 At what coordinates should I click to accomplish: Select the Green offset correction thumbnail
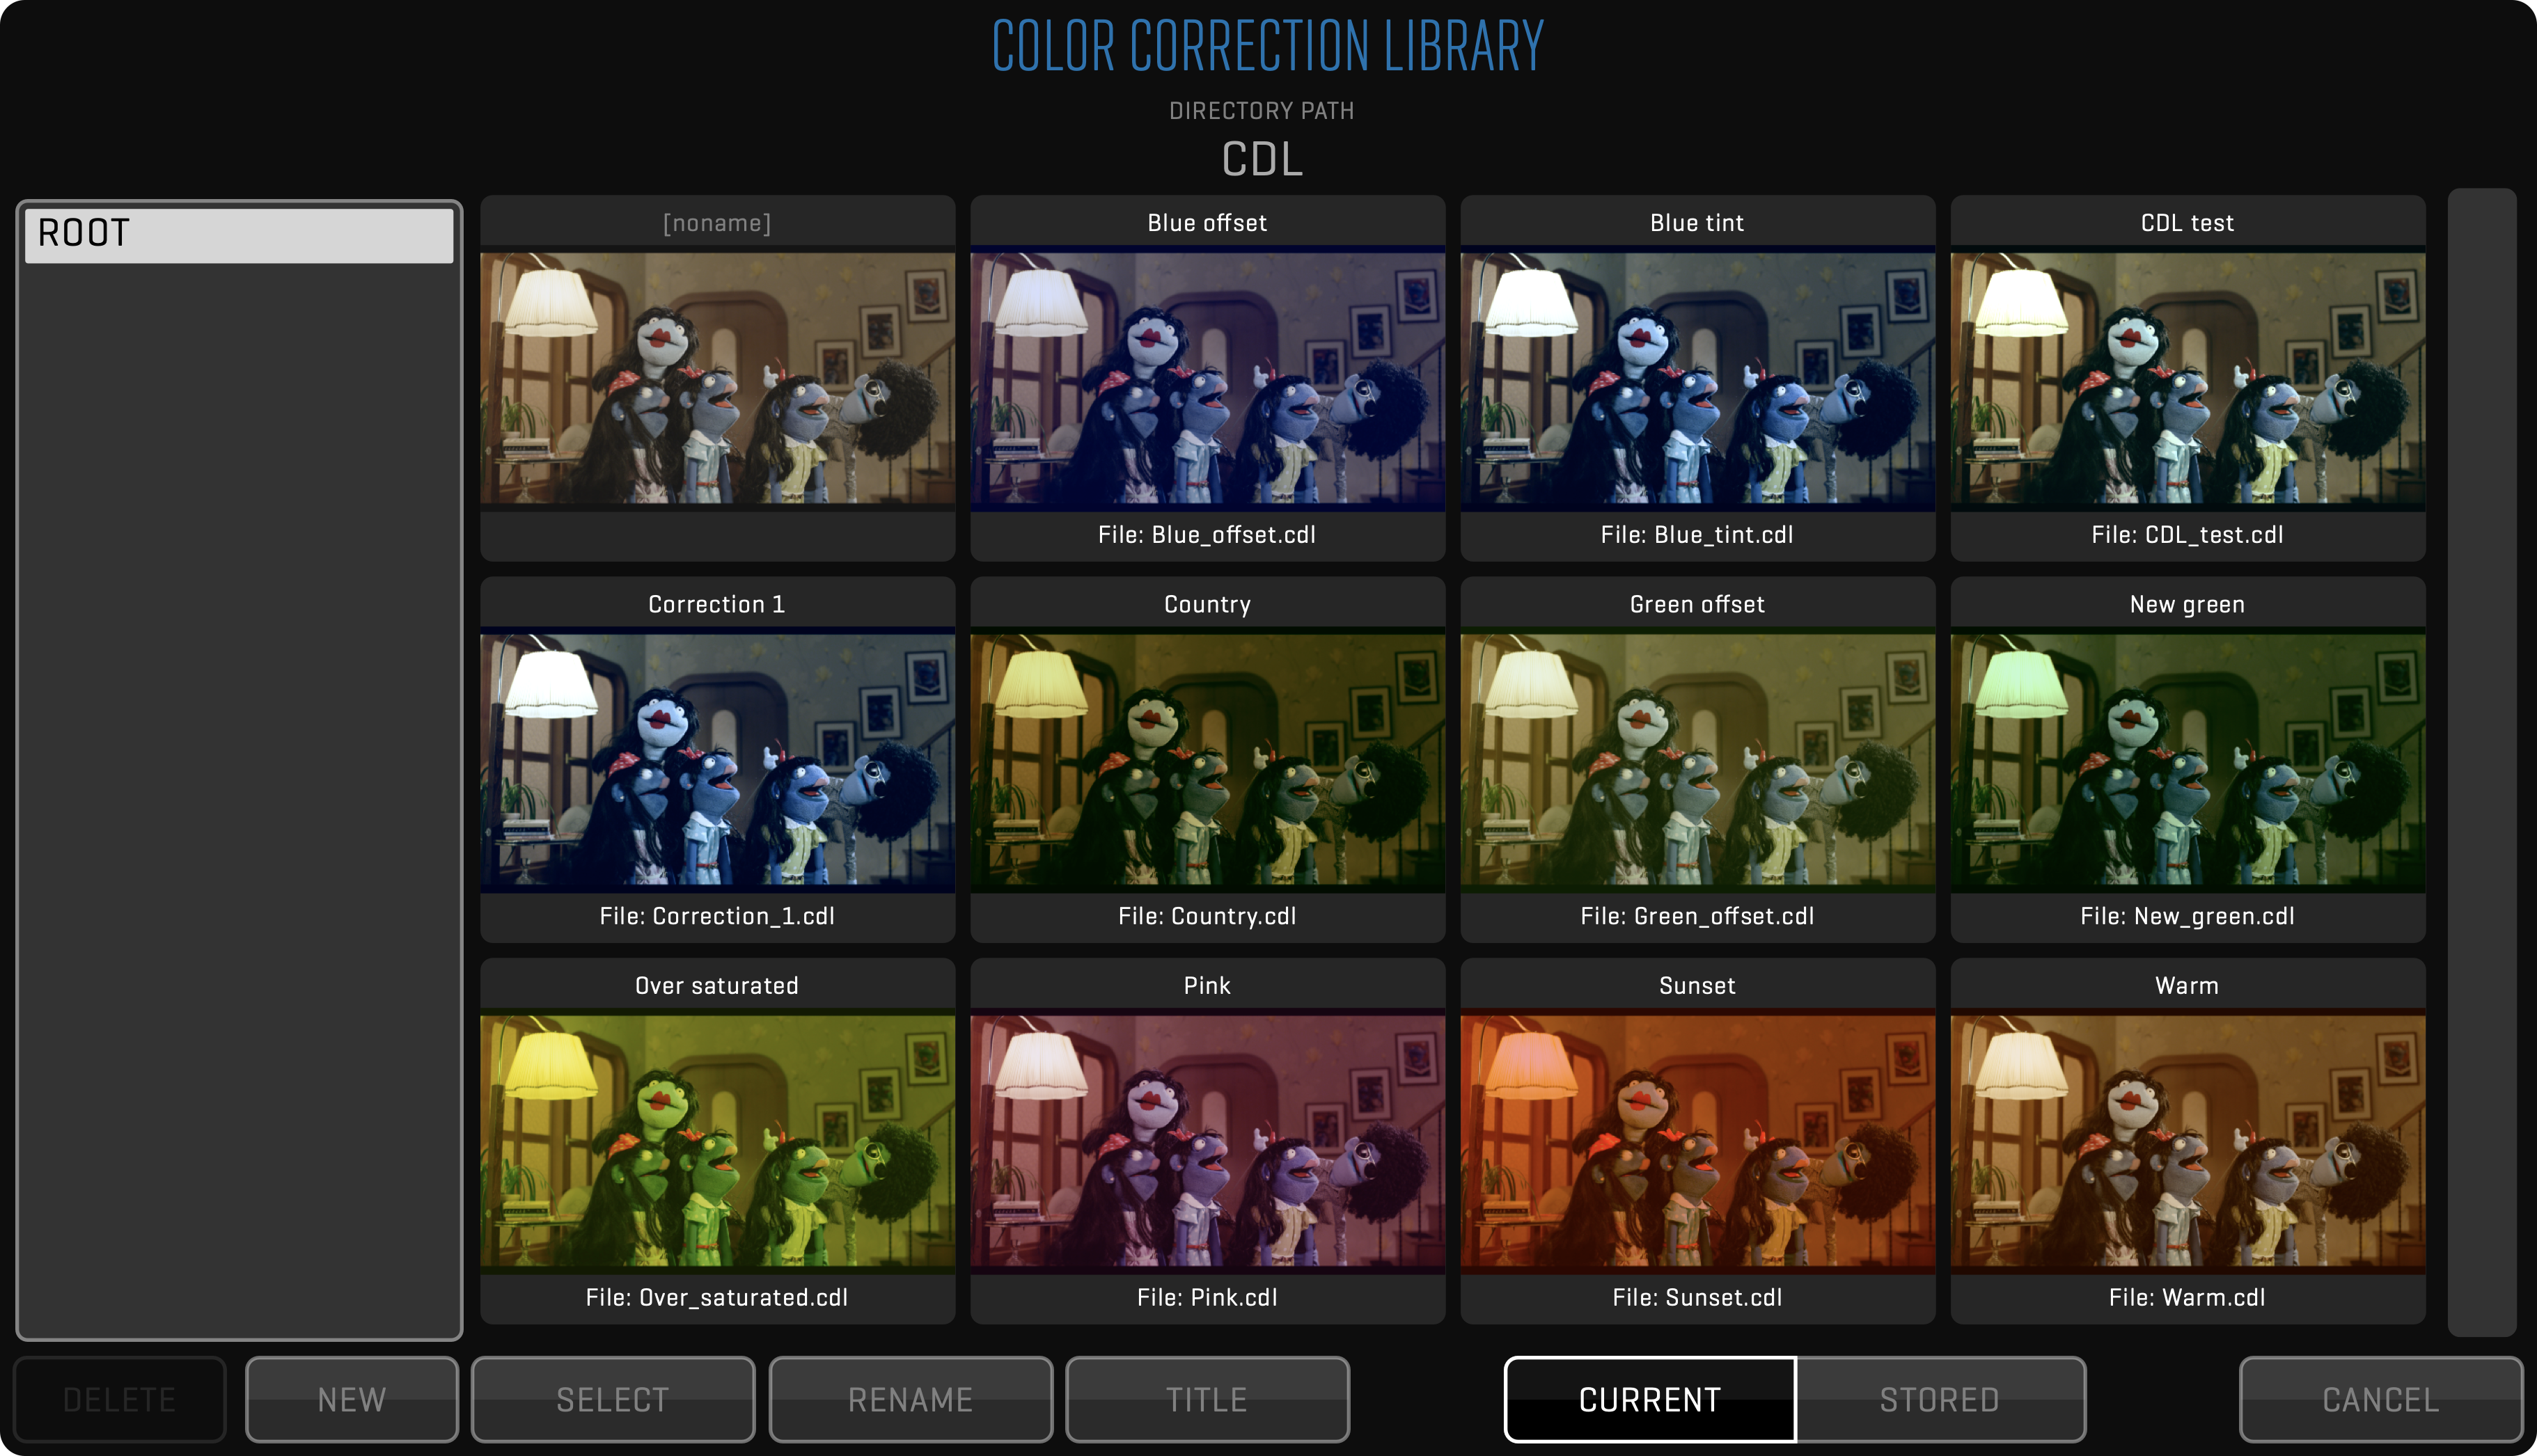1697,759
